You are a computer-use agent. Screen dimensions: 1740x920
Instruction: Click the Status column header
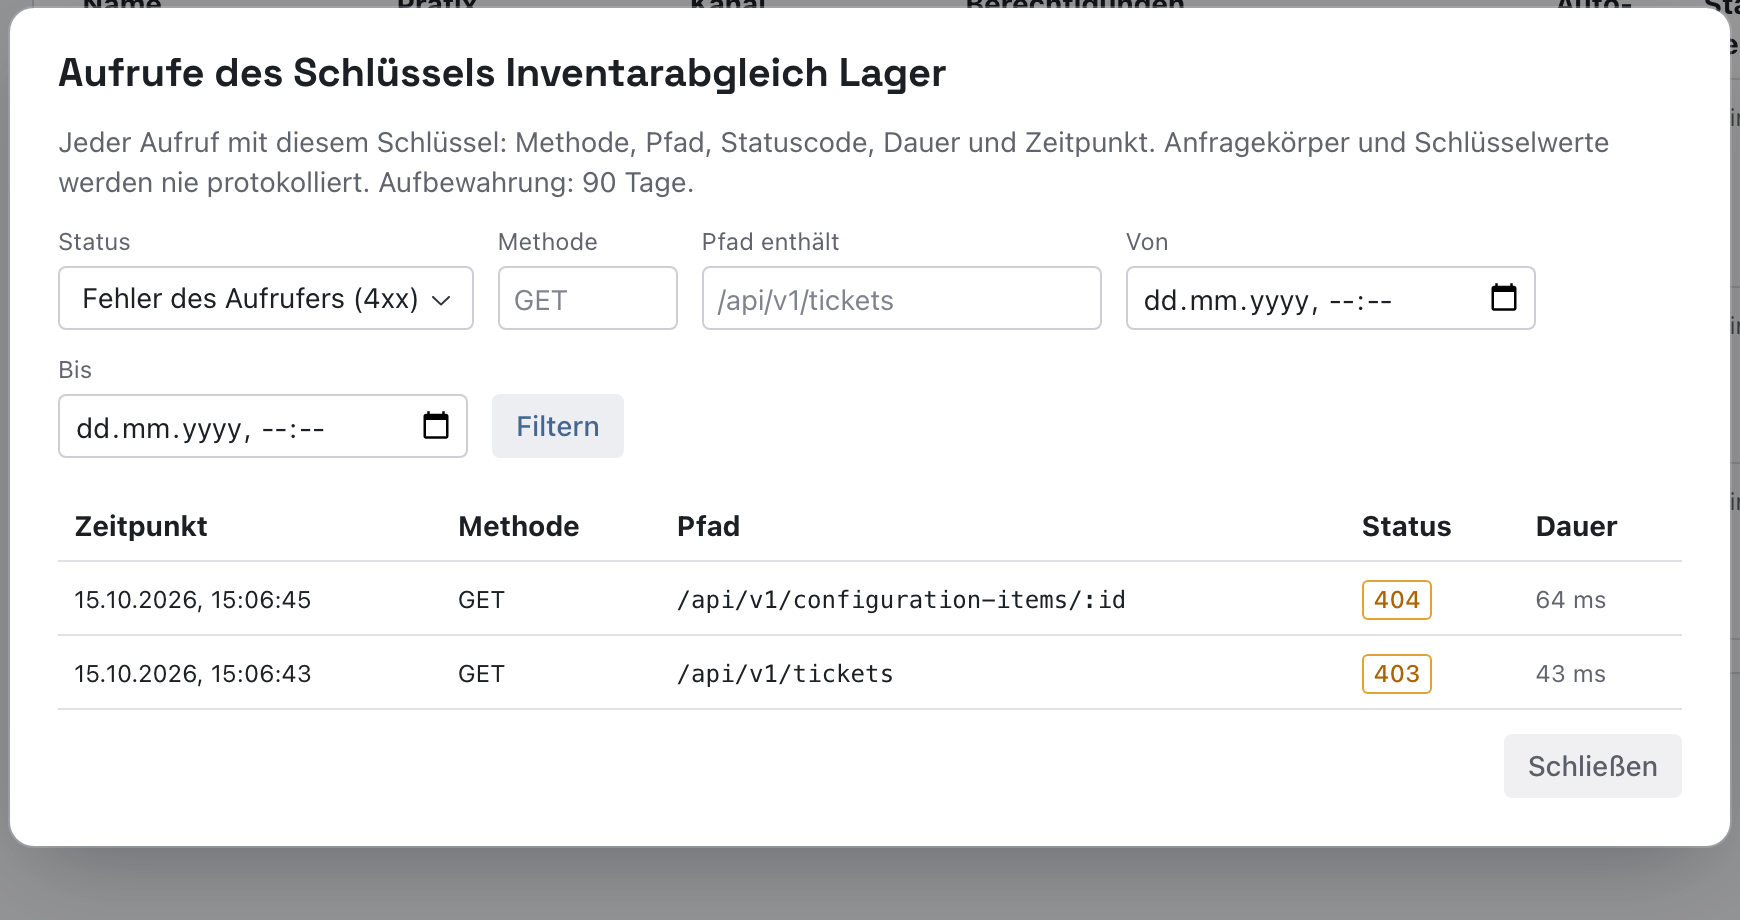pyautogui.click(x=1406, y=526)
